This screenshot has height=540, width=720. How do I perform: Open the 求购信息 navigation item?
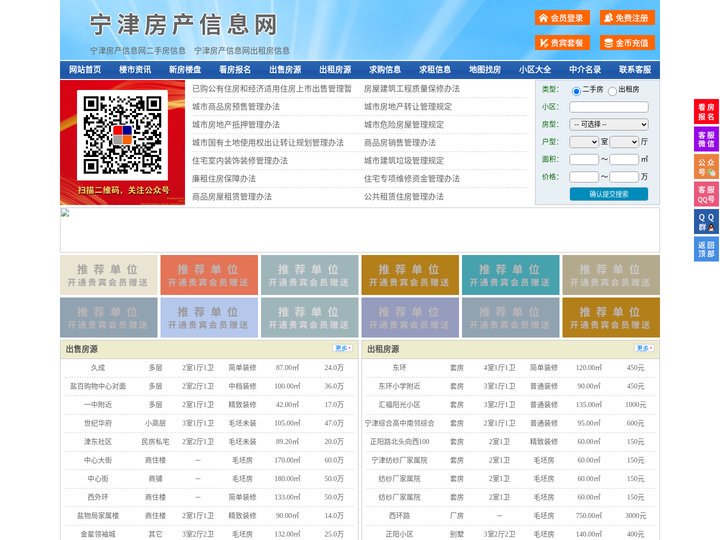[x=385, y=70]
